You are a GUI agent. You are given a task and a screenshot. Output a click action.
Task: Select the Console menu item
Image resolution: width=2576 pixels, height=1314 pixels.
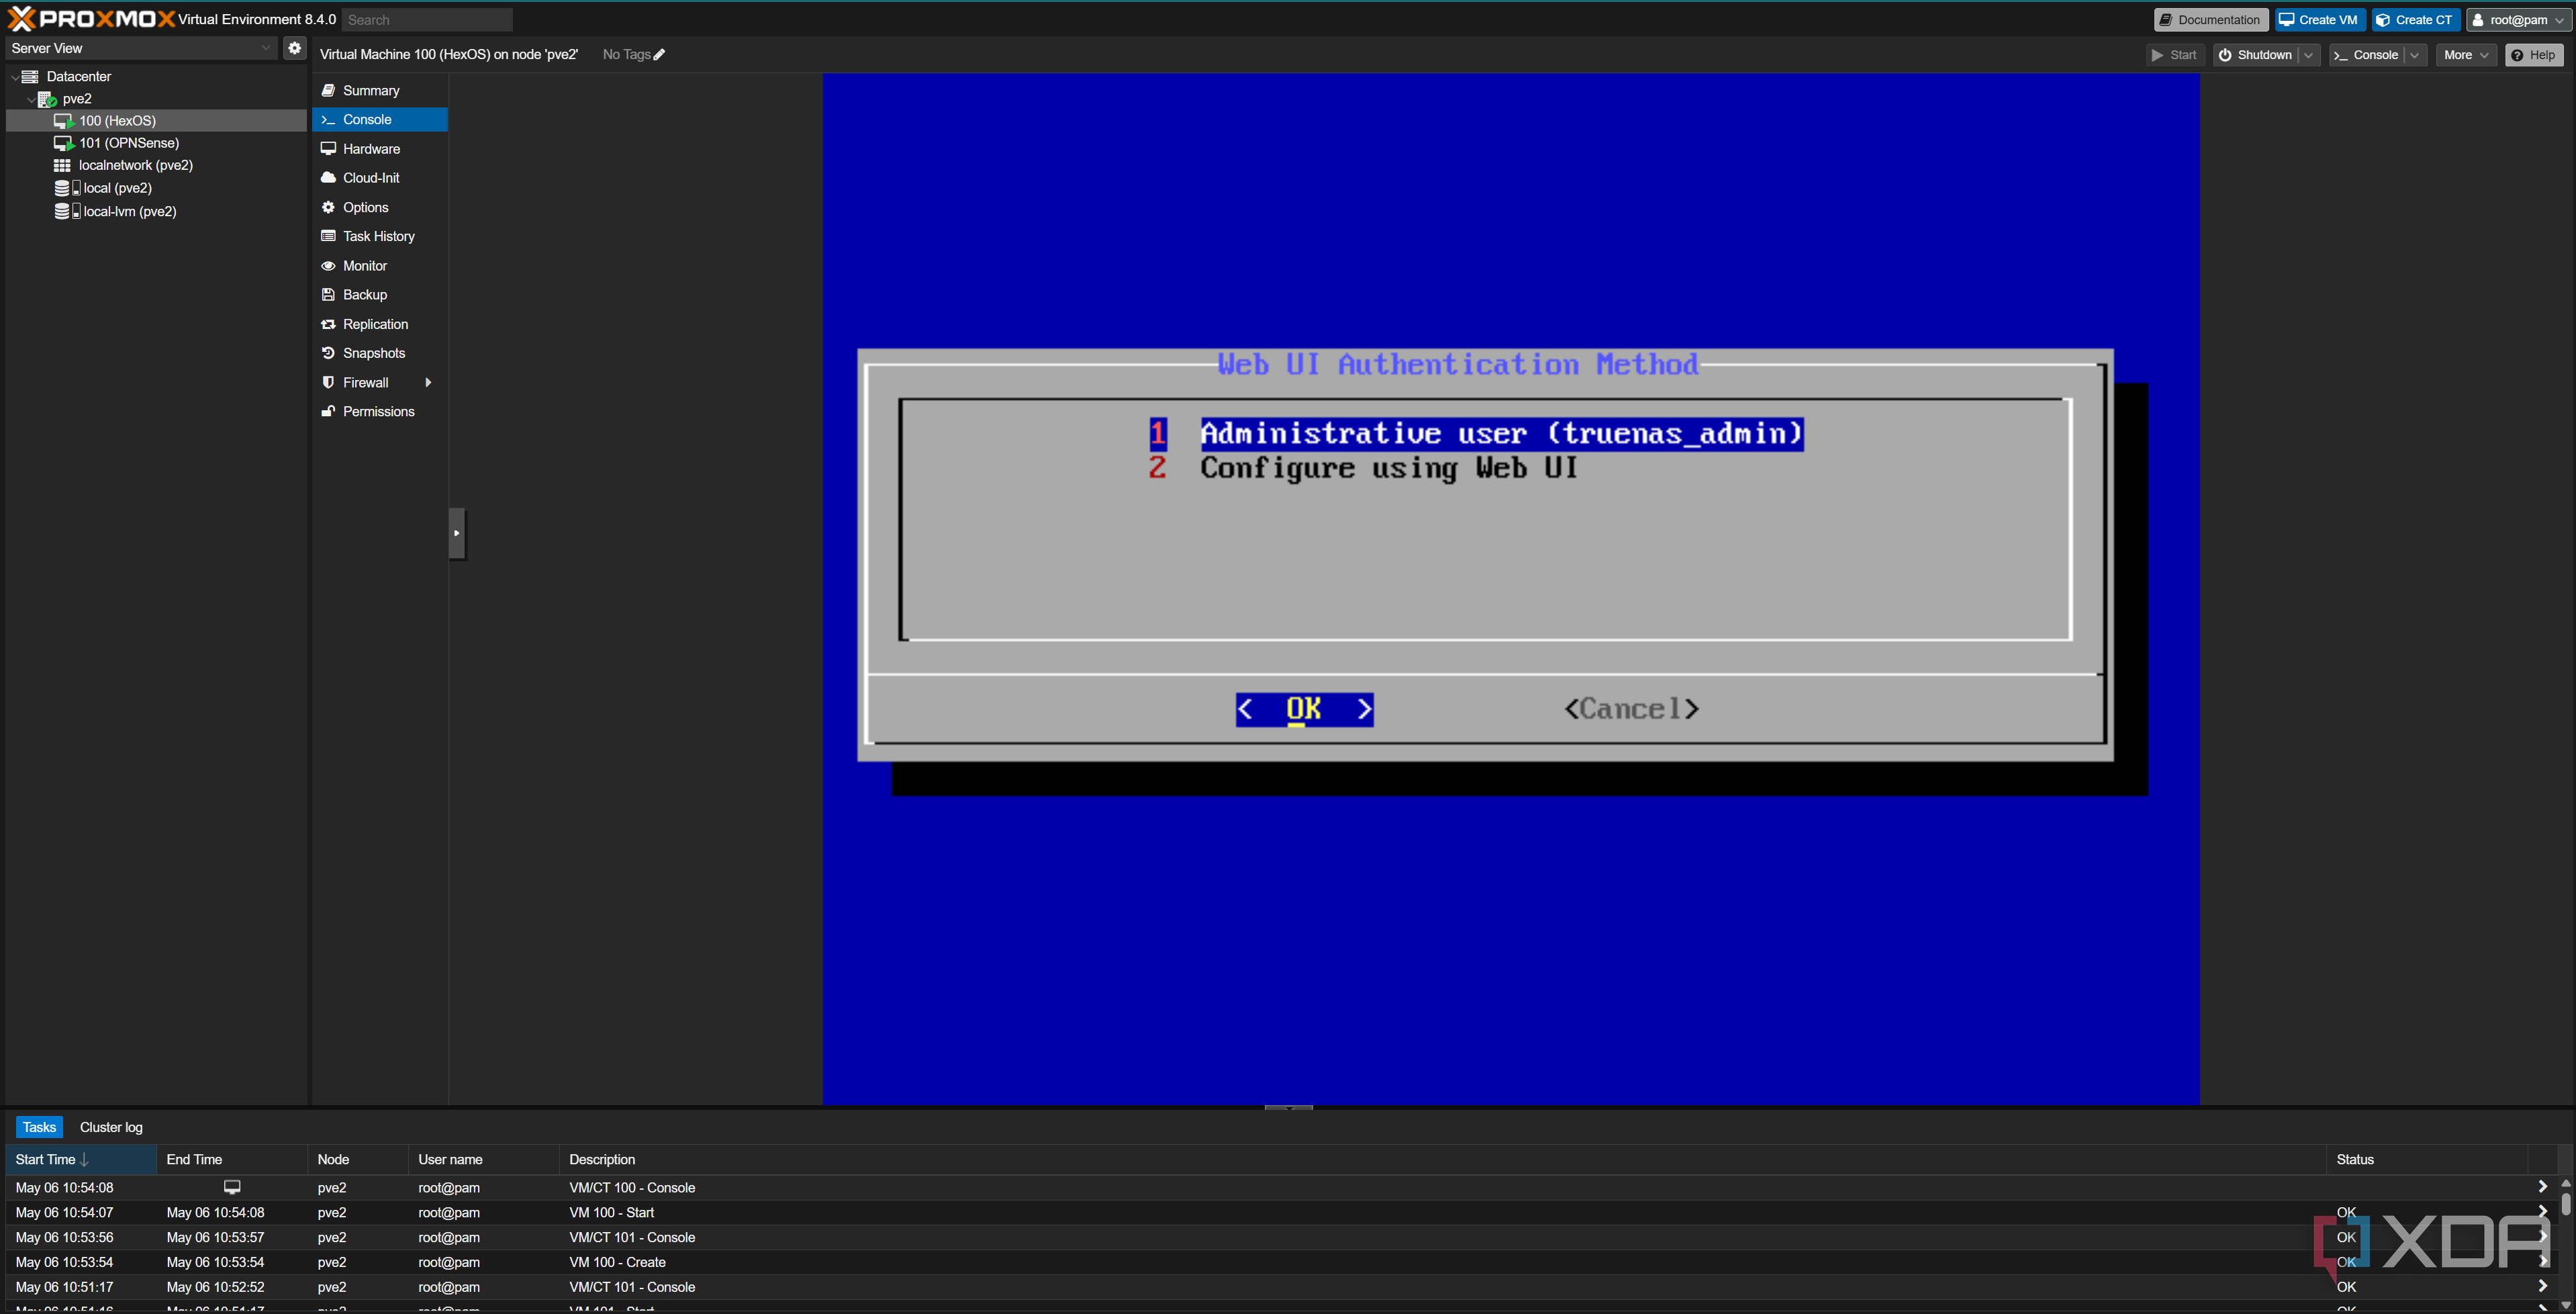coord(380,119)
